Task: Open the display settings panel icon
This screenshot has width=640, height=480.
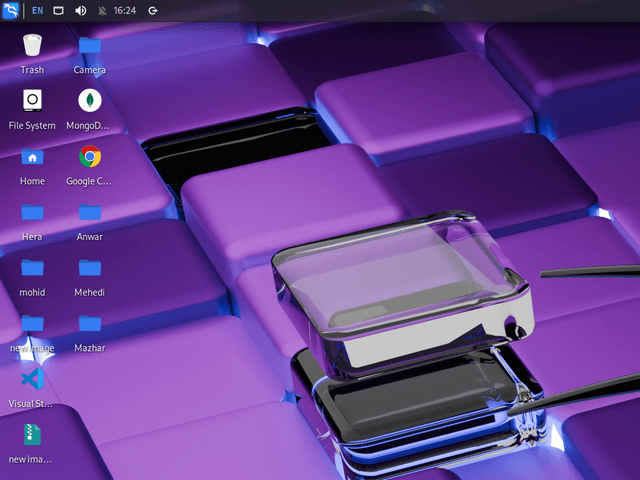Action: click(59, 10)
